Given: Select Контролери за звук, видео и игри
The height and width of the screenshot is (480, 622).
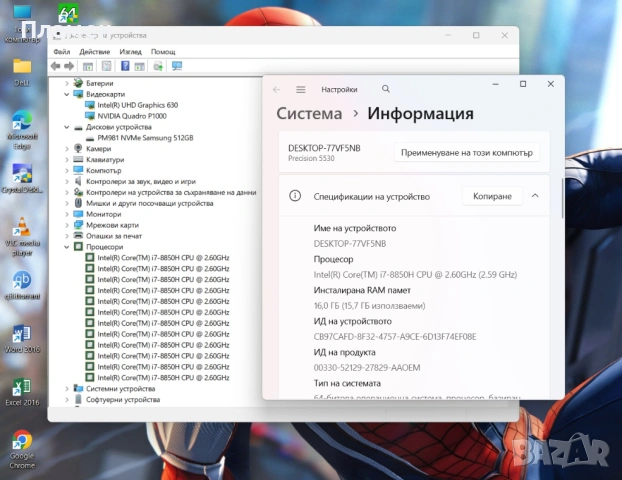Looking at the screenshot, I should coord(141,181).
